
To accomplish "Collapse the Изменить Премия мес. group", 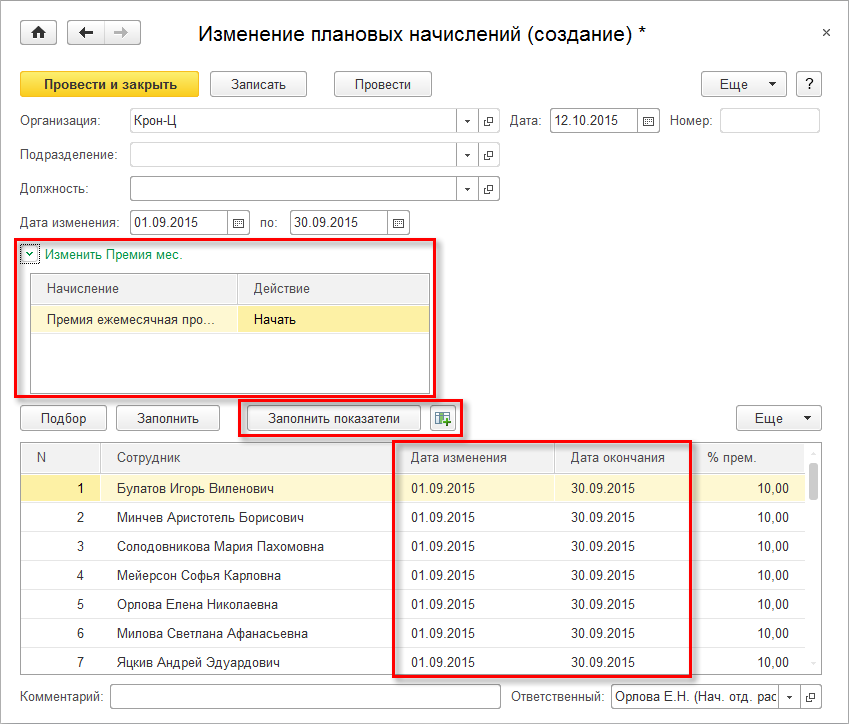I will tap(30, 254).
